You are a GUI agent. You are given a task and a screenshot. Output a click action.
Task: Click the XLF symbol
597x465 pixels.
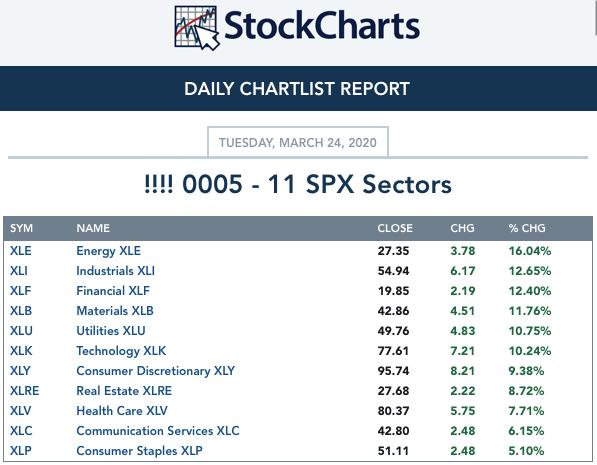coord(20,291)
